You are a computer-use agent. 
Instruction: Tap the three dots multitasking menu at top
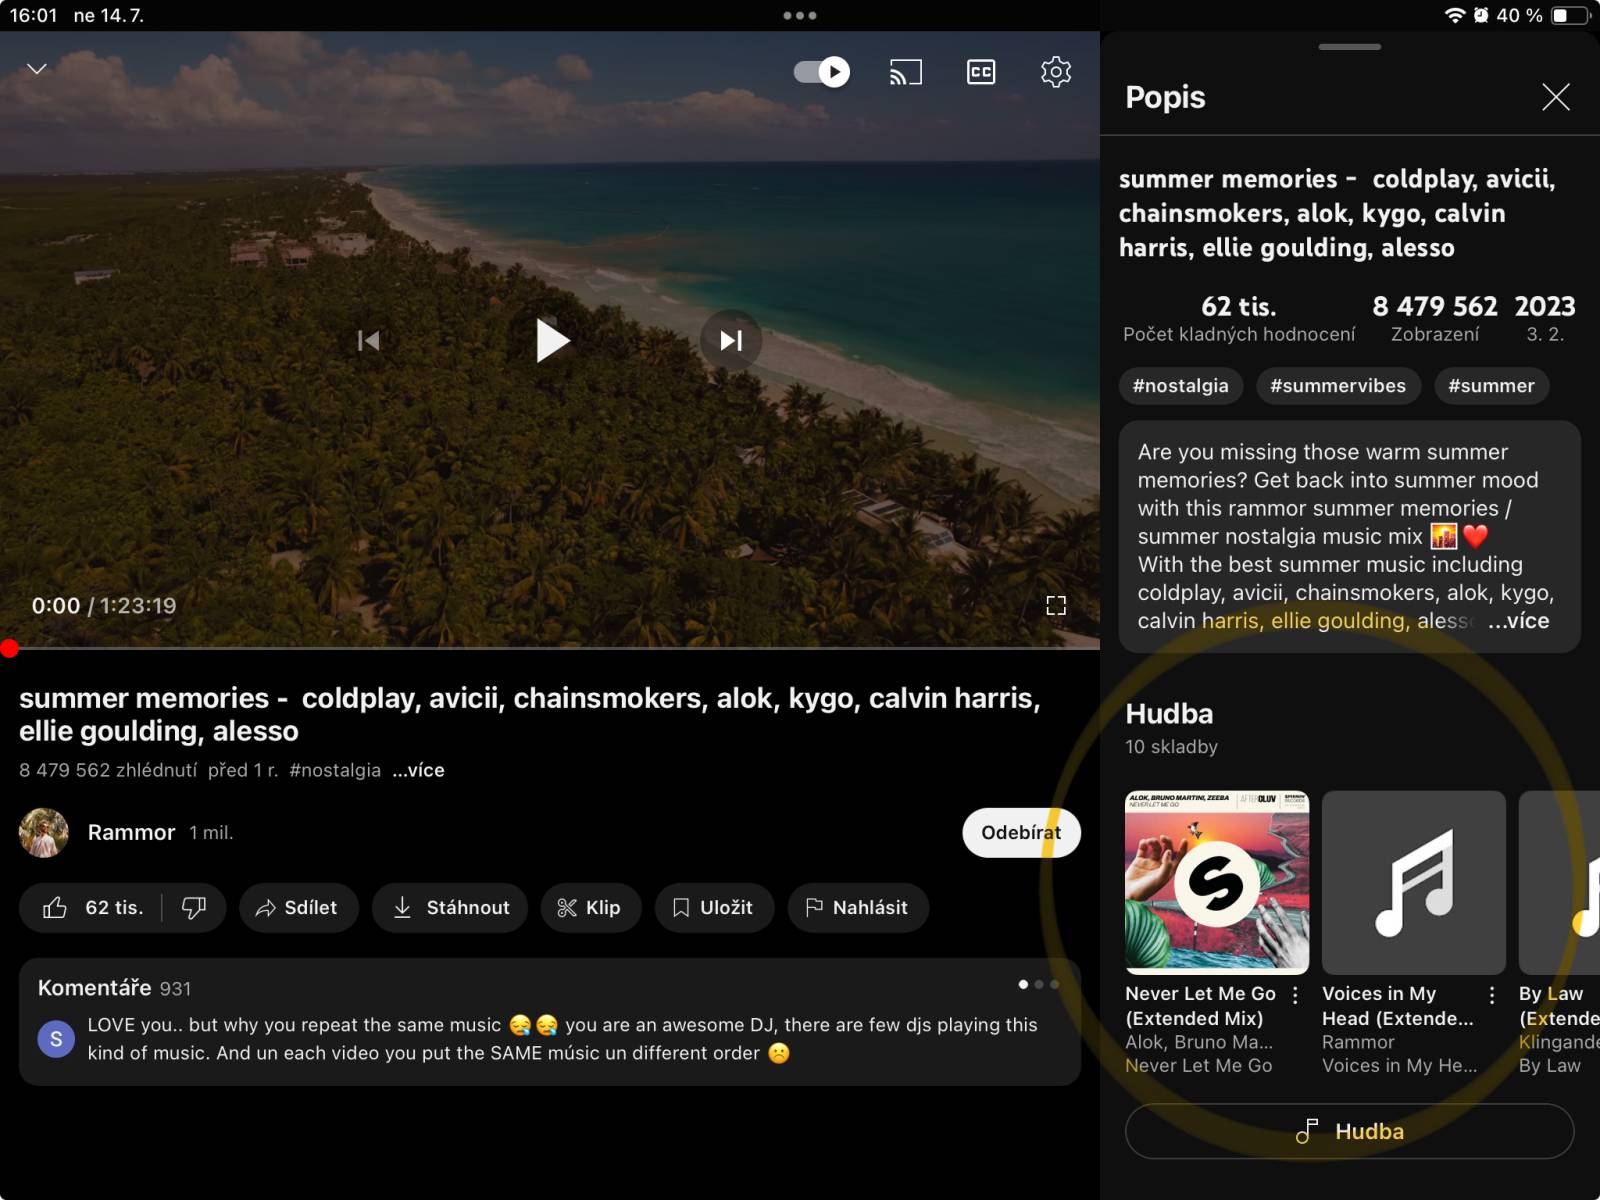click(x=800, y=16)
